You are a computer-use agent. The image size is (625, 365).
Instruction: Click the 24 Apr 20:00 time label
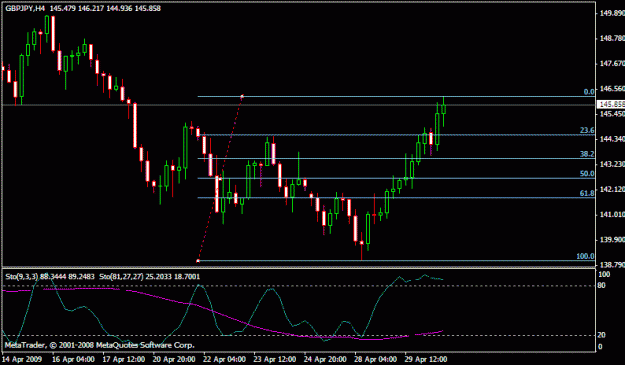pyautogui.click(x=326, y=359)
